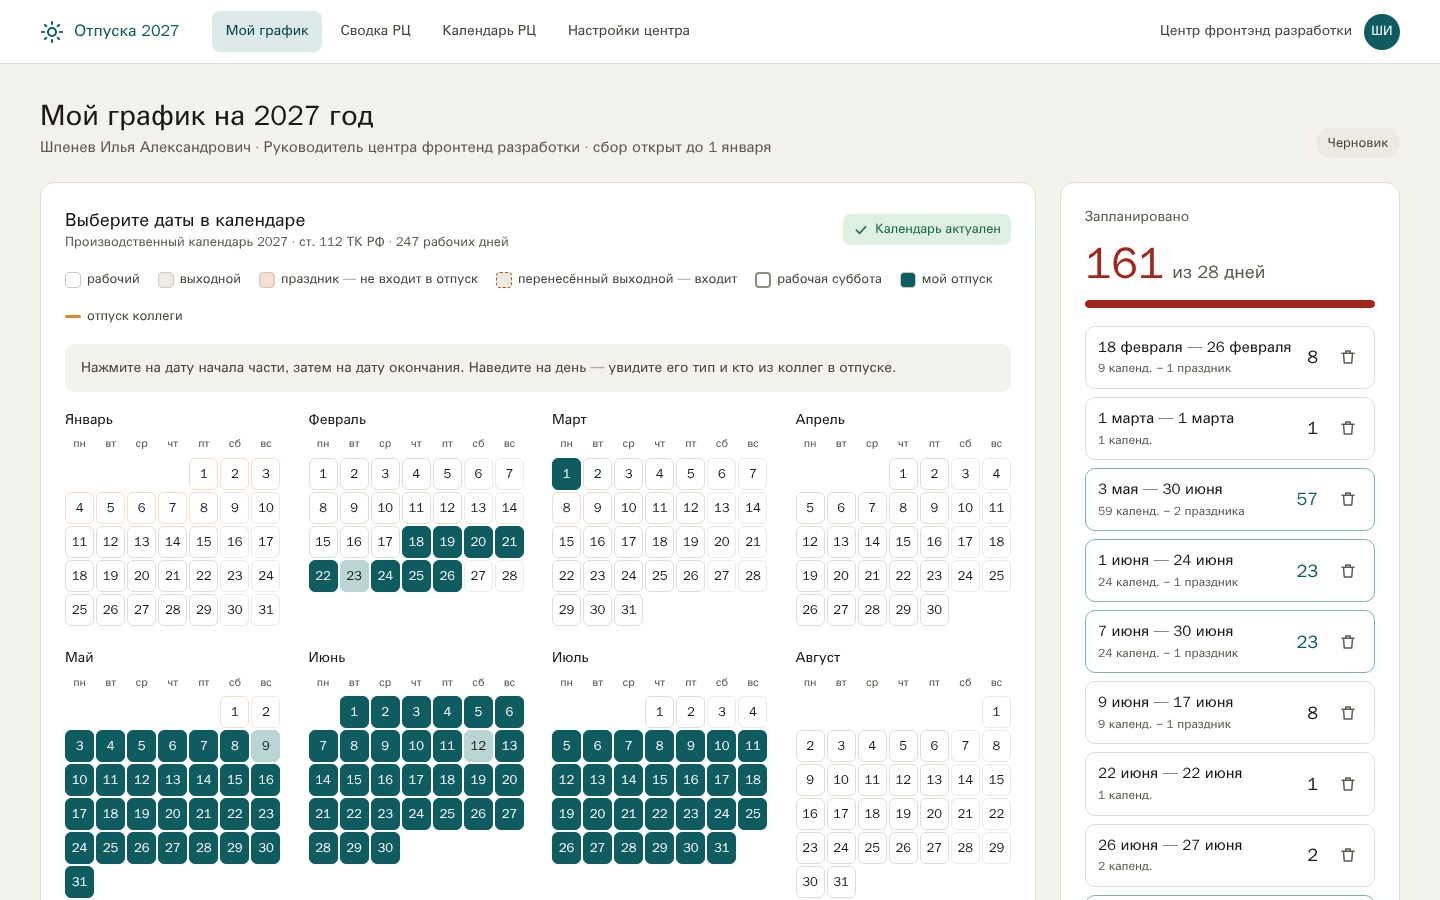Click the sun logo icon next to Отпуска 2027
The image size is (1440, 900).
tap(52, 32)
